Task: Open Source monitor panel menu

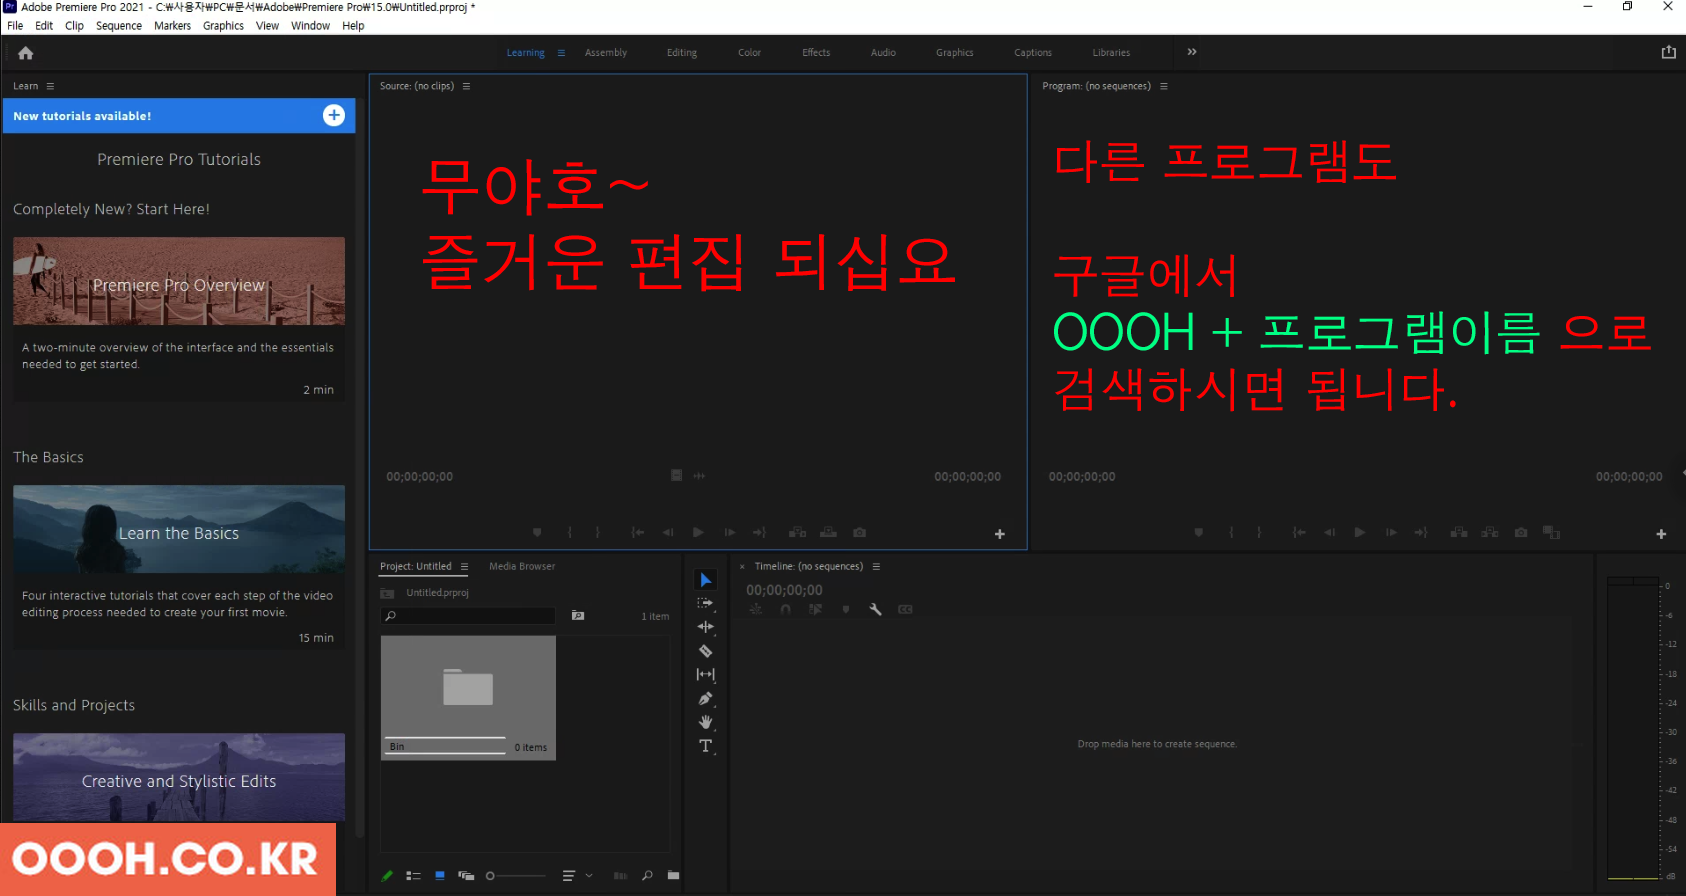Action: [466, 86]
